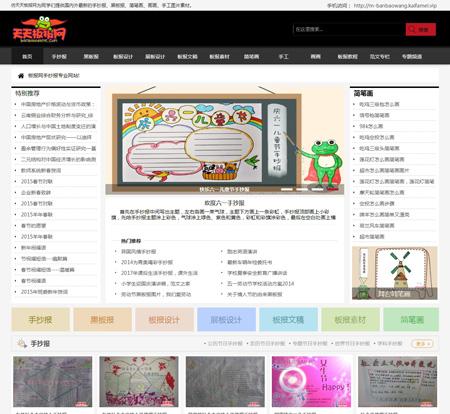Open 板报设计 in the top navigation bar
This screenshot has height=414, width=450.
(123, 56)
